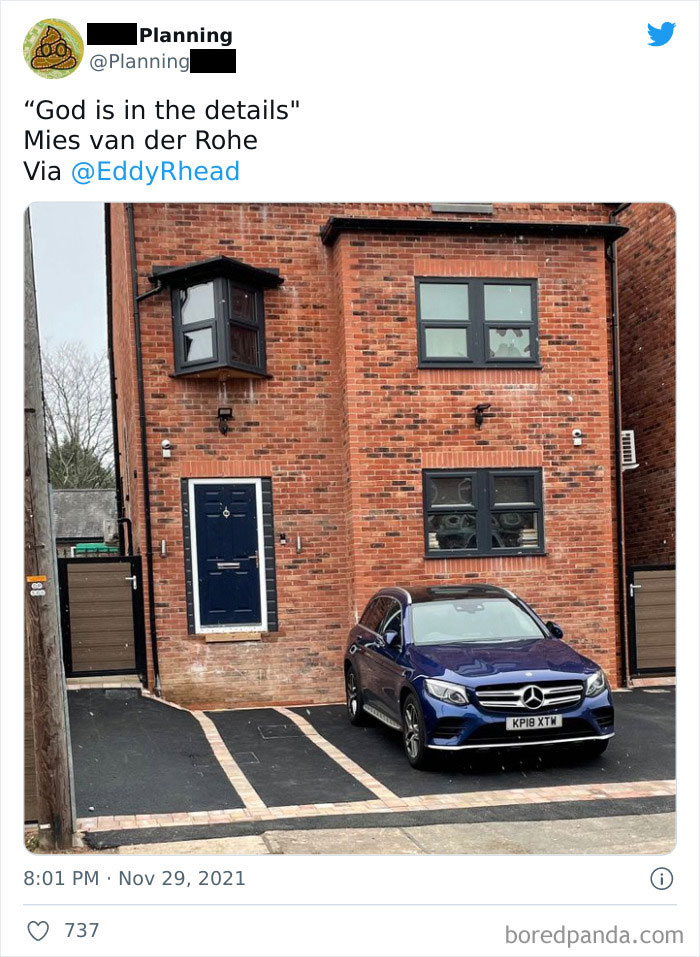Click the Mercedes star emblem on the grille
This screenshot has width=700, height=957.
tap(533, 697)
